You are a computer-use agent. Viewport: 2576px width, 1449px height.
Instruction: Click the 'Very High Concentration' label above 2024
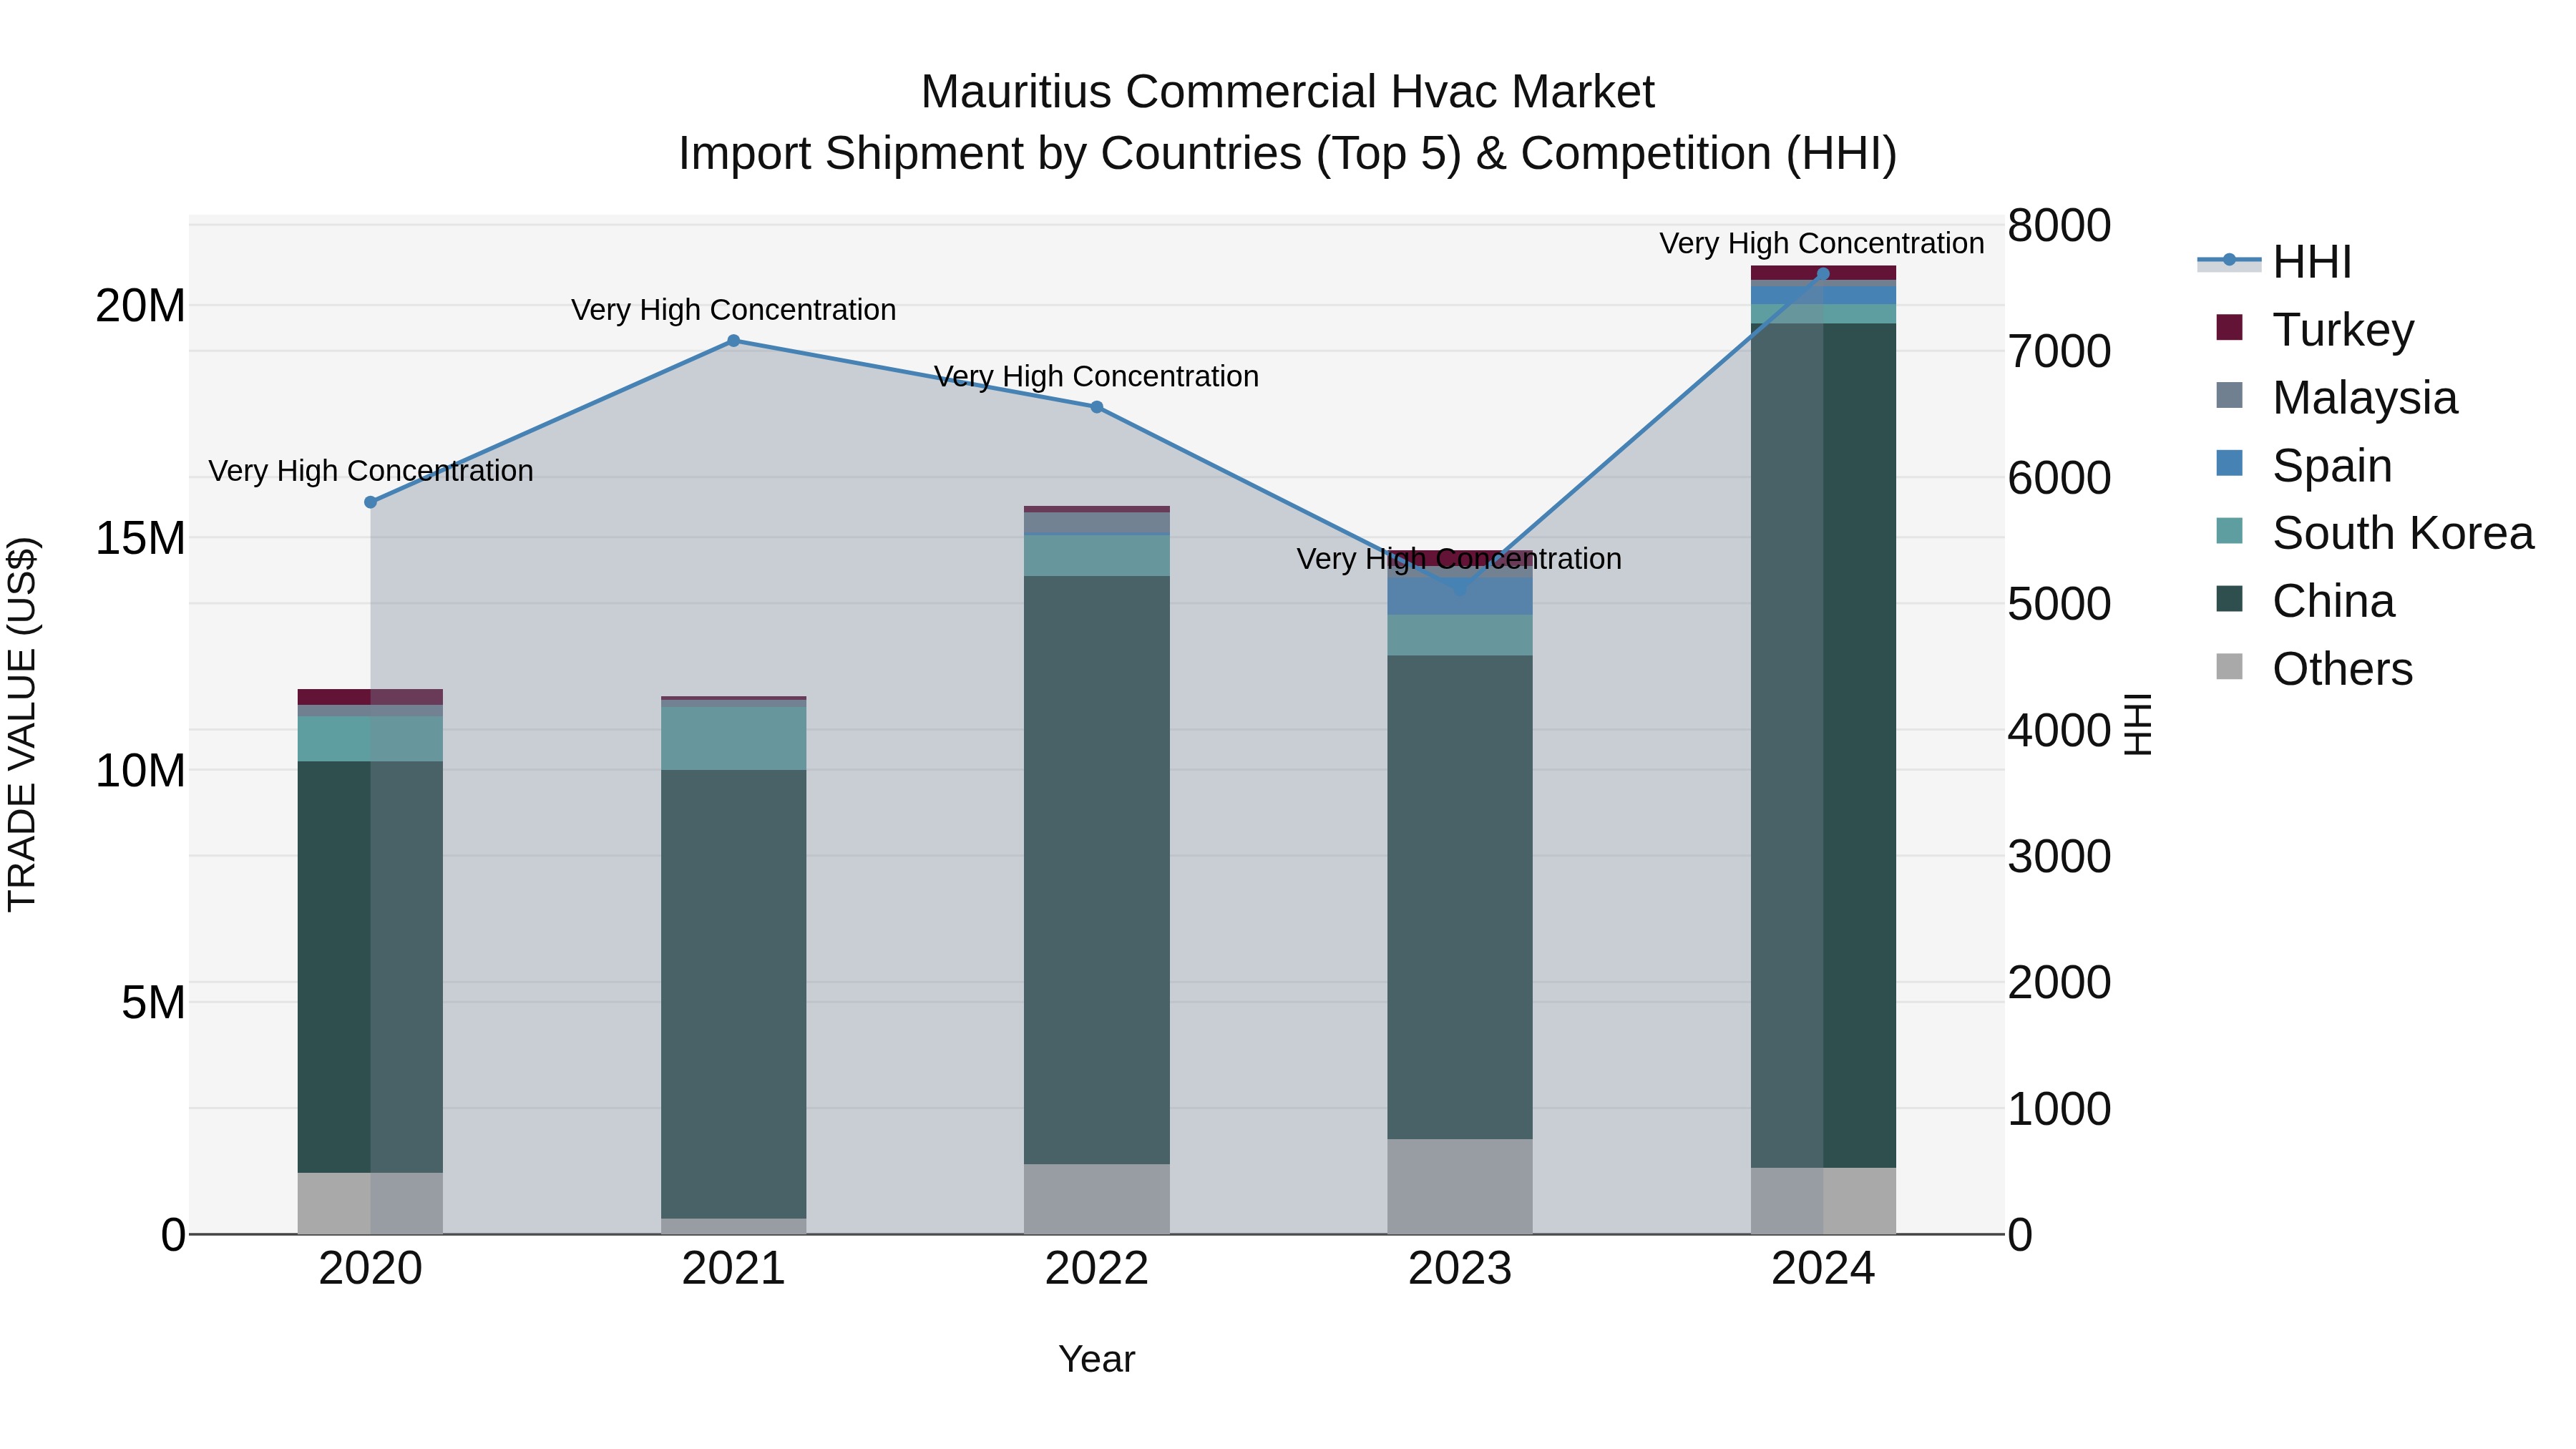click(1822, 243)
